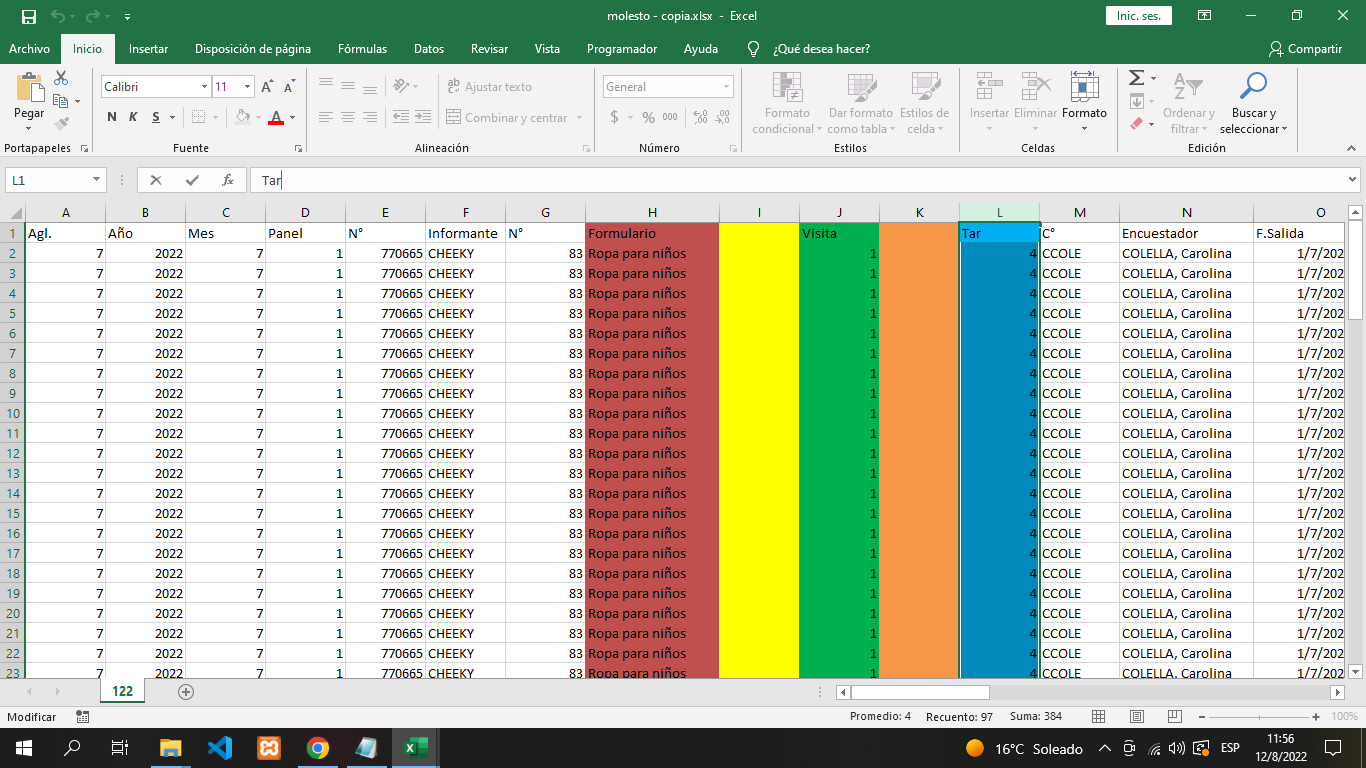Add a new sheet with plus icon
The width and height of the screenshot is (1366, 768).
coord(185,691)
